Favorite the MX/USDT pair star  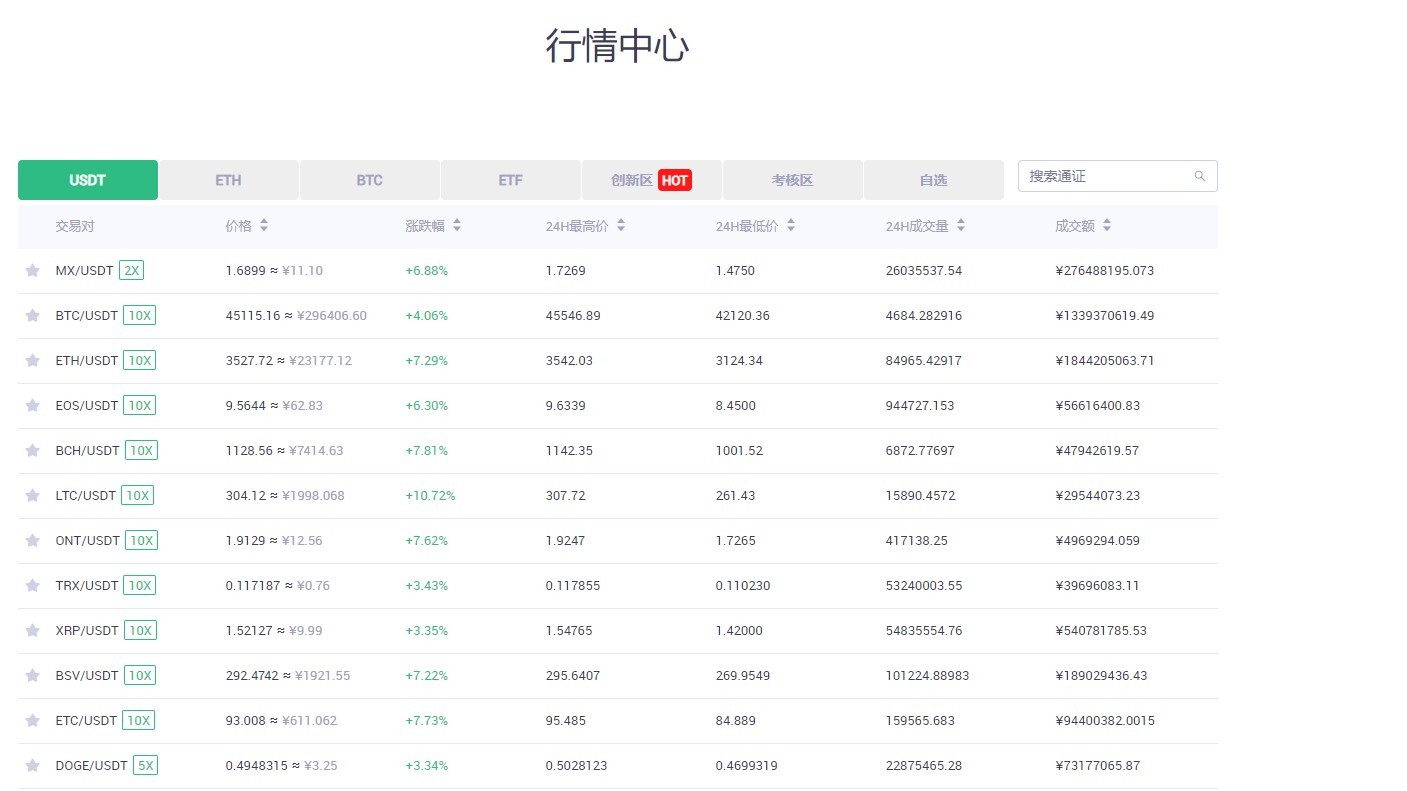[32, 270]
